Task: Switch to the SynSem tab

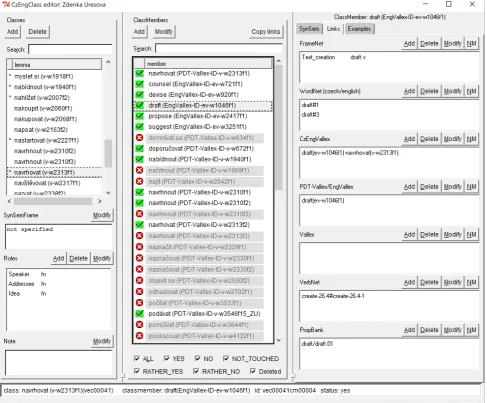Action: (309, 29)
